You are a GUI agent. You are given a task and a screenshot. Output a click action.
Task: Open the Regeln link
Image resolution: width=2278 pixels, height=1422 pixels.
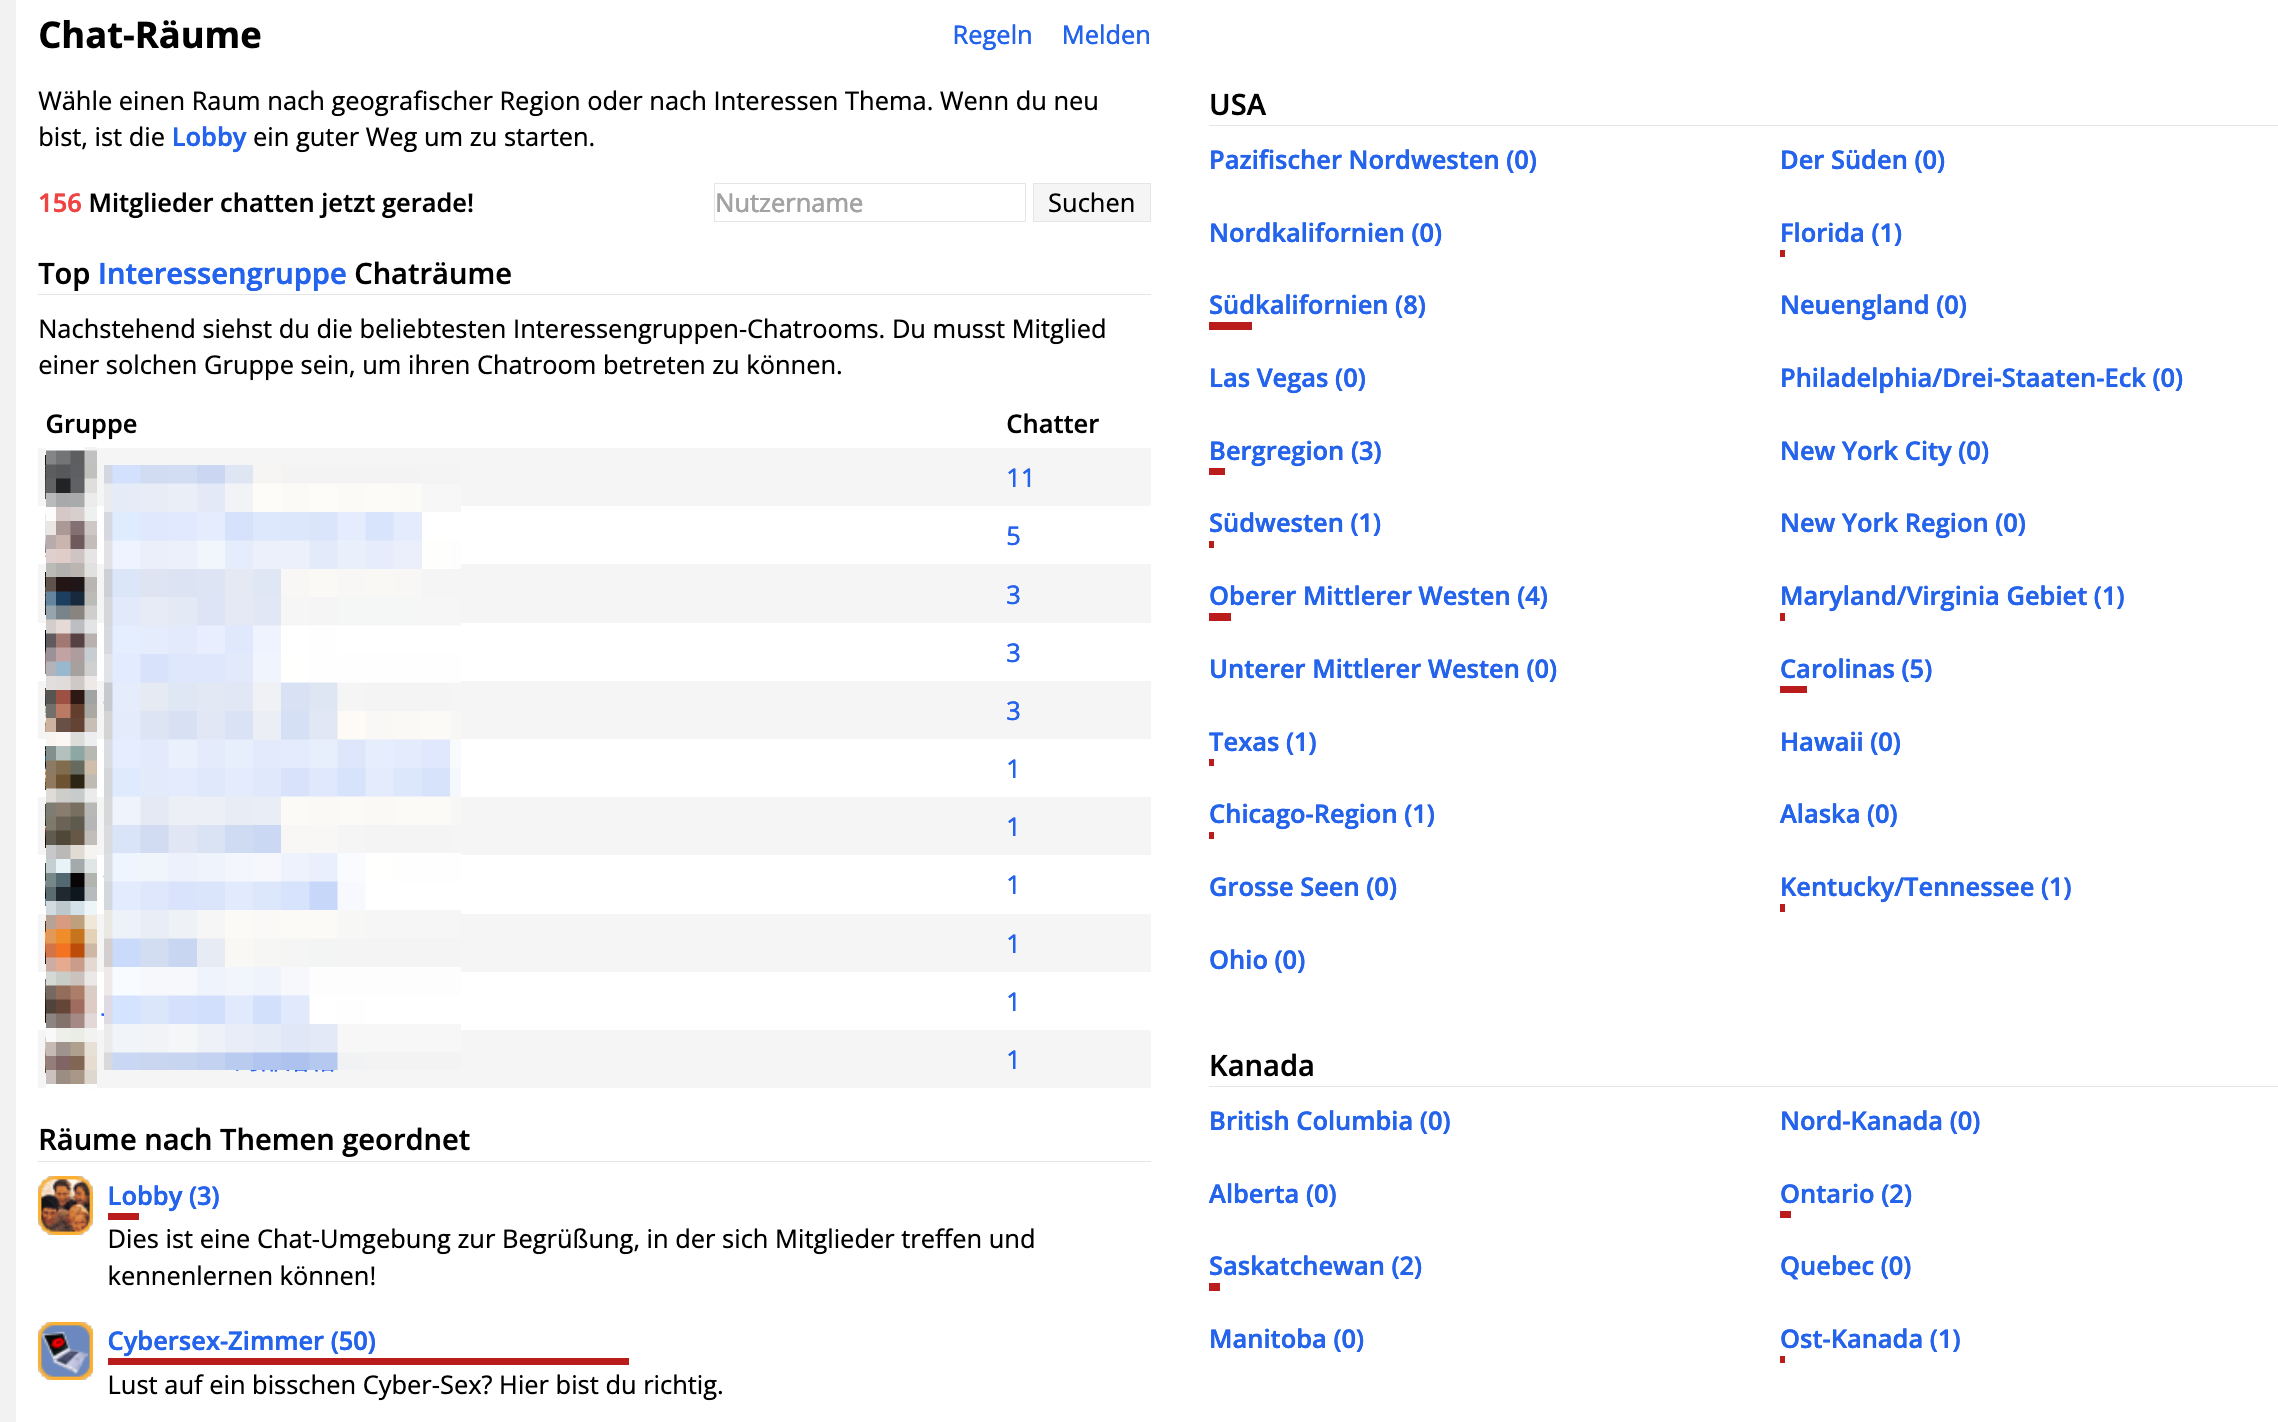[991, 35]
